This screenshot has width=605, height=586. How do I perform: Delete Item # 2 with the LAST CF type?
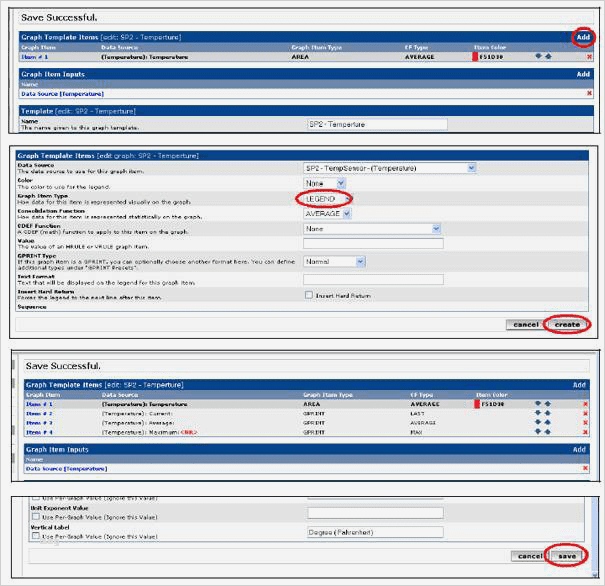tap(585, 413)
